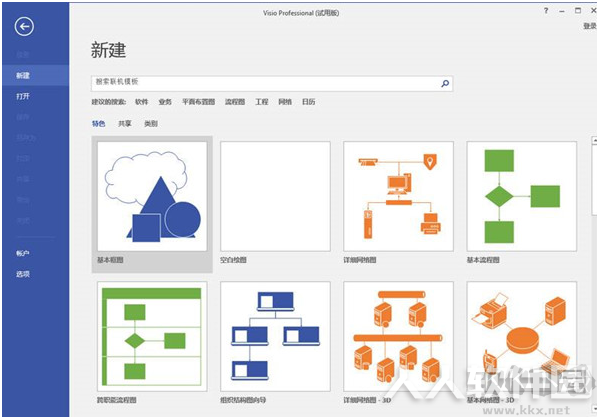Open 选项 in the left sidebar
Viewport: 597px width, 417px height.
[23, 274]
